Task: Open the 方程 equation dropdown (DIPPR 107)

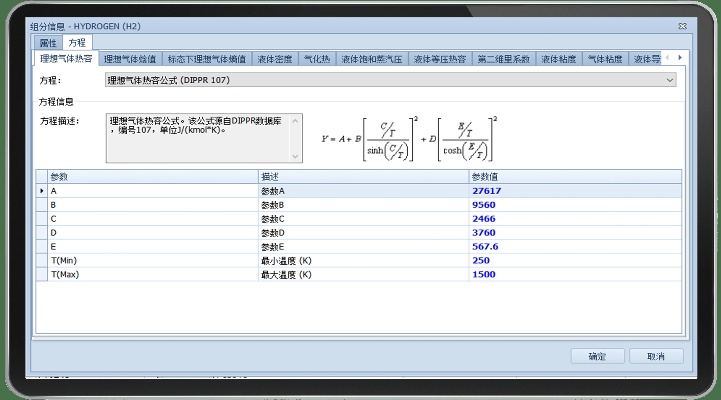Action: point(390,79)
